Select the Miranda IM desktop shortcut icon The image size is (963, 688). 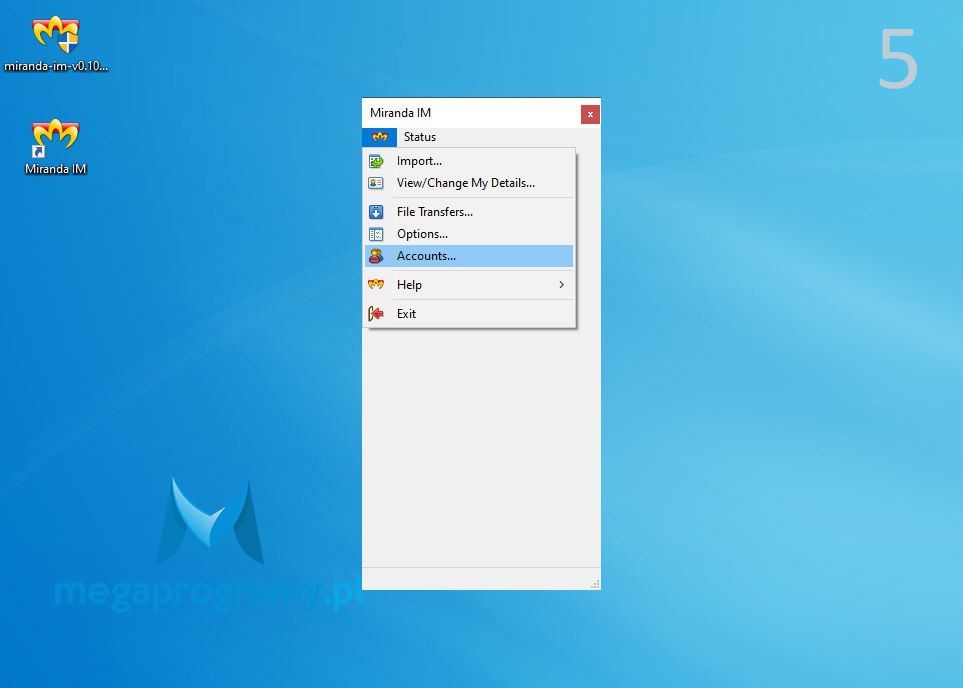tap(55, 138)
